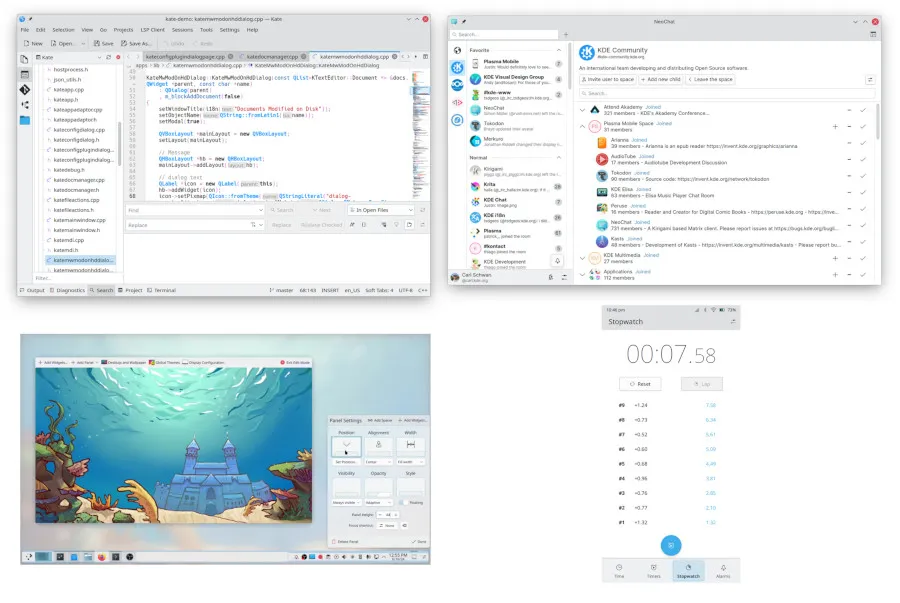The height and width of the screenshot is (603, 900).
Task: Click the checkmark icon on the AudioTube row
Action: click(863, 159)
